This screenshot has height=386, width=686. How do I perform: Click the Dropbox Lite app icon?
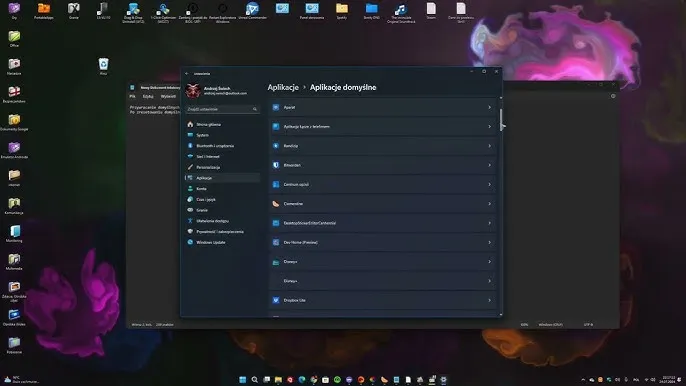coord(276,300)
